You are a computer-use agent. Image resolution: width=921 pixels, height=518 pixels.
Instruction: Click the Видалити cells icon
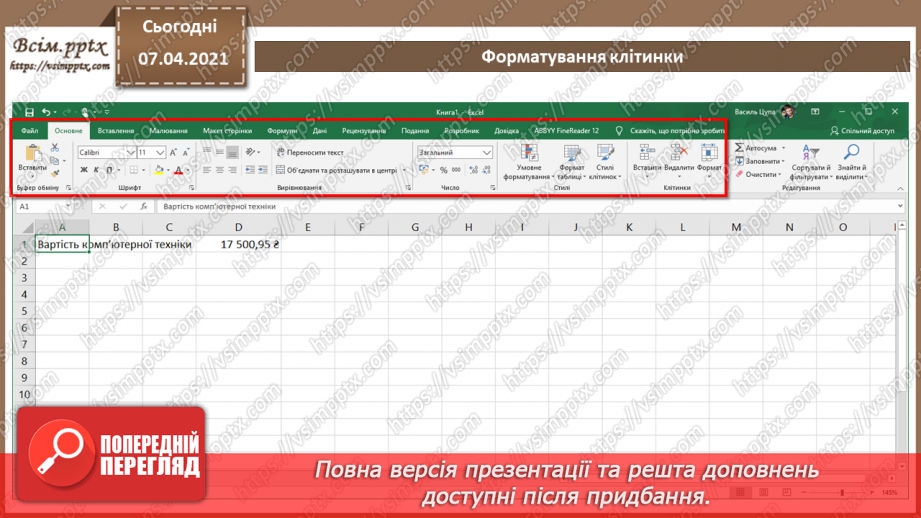coord(679,153)
